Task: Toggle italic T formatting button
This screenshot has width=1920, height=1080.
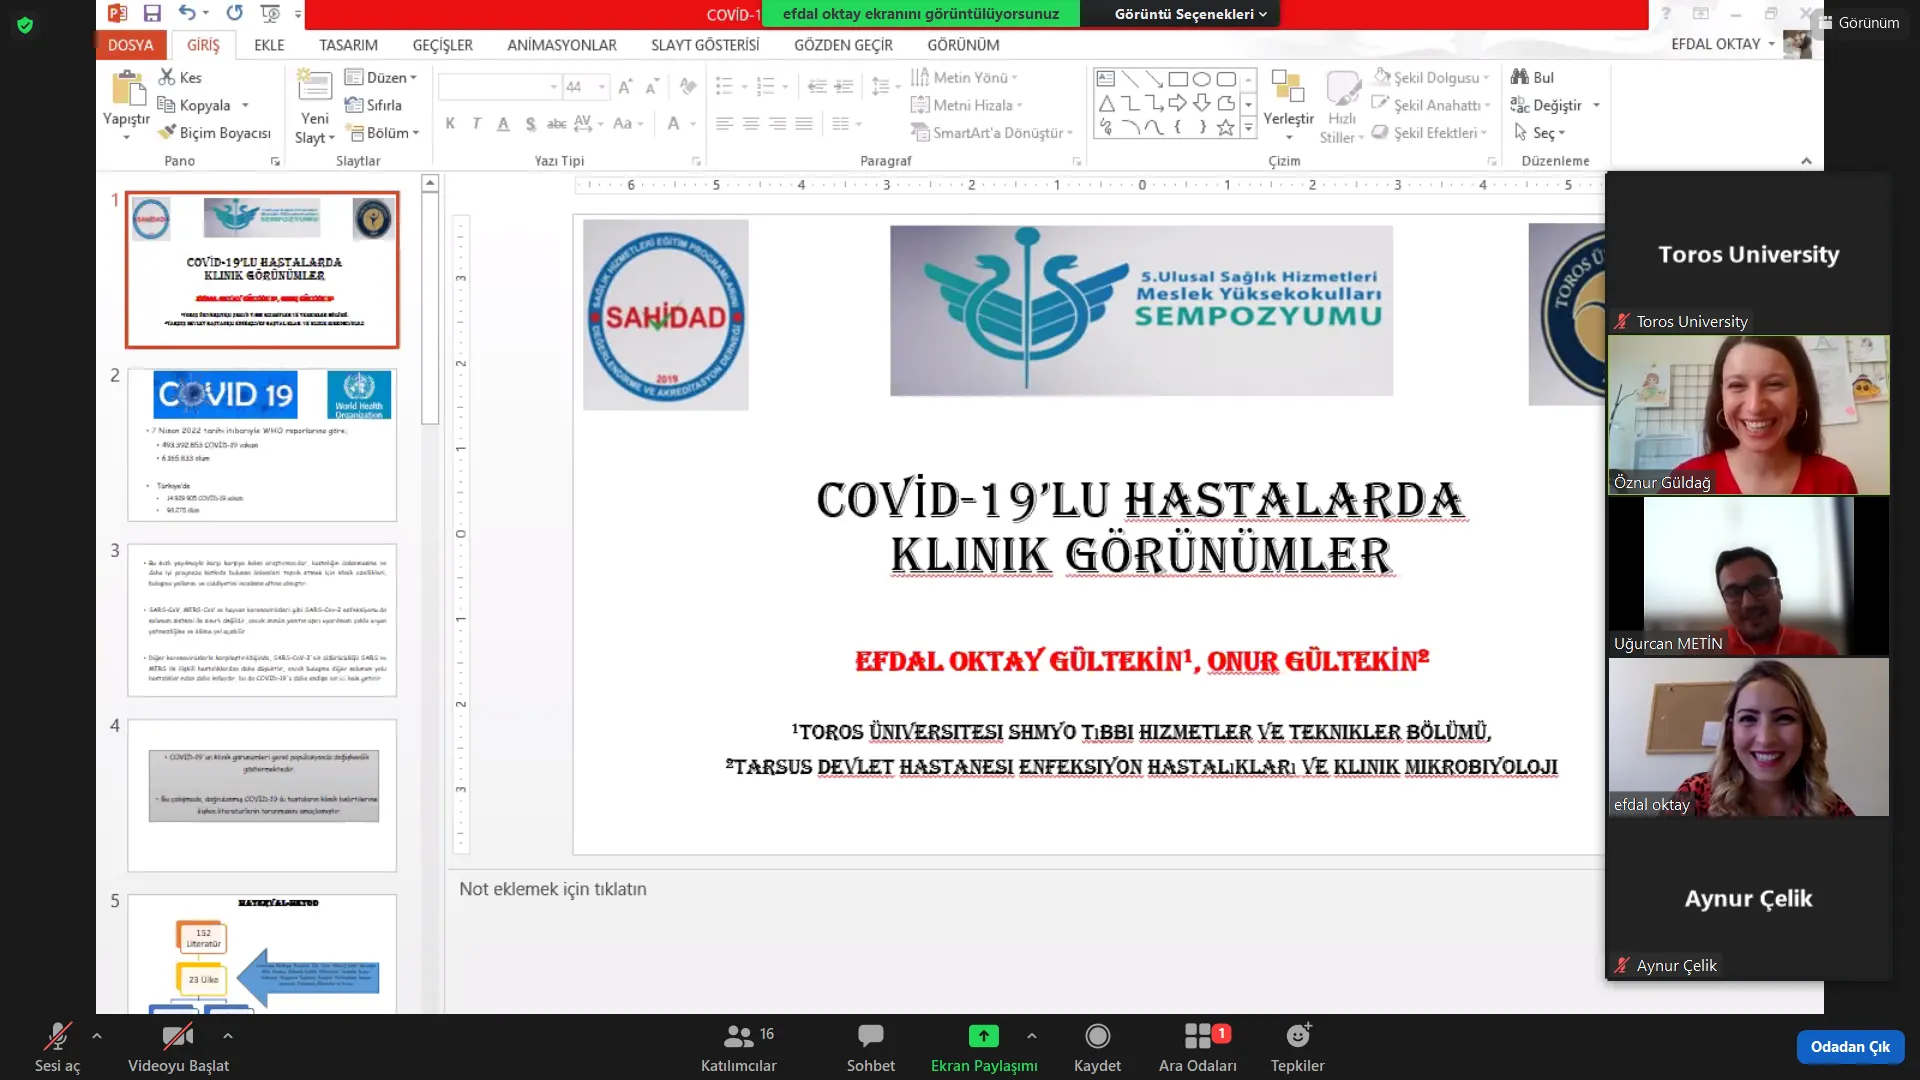Action: pyautogui.click(x=476, y=123)
